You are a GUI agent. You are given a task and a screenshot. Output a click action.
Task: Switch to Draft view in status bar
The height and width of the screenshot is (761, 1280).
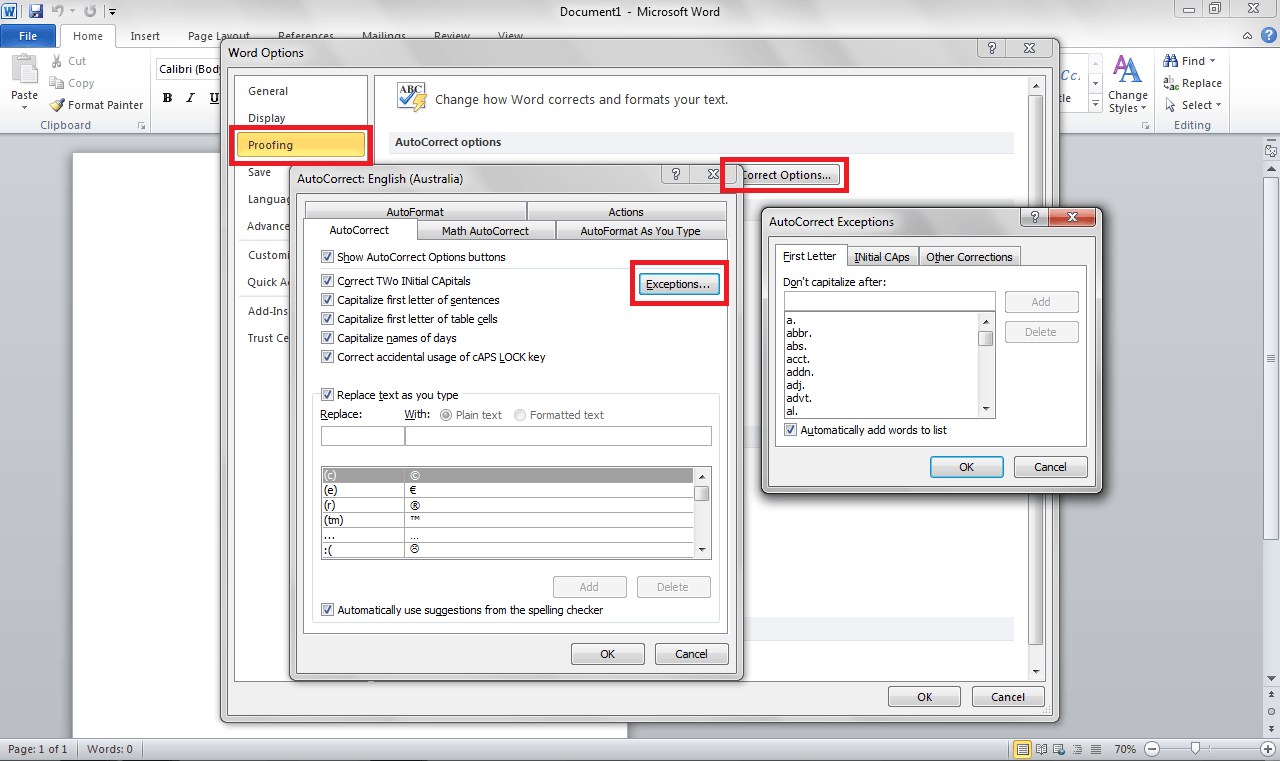[x=1096, y=749]
